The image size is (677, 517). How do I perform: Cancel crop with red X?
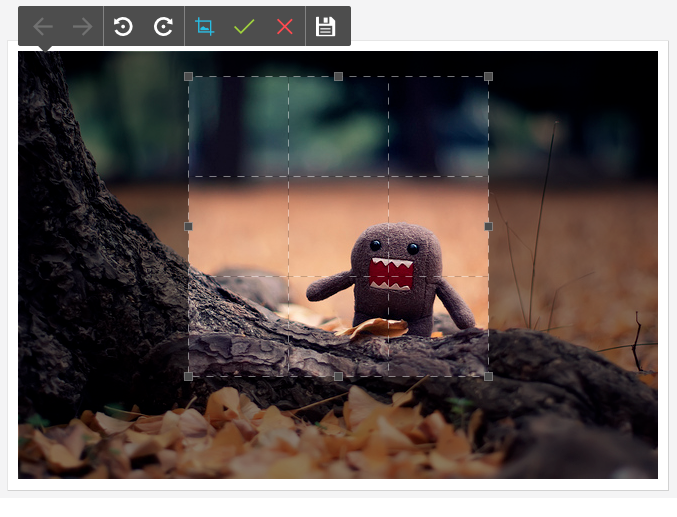tap(285, 27)
